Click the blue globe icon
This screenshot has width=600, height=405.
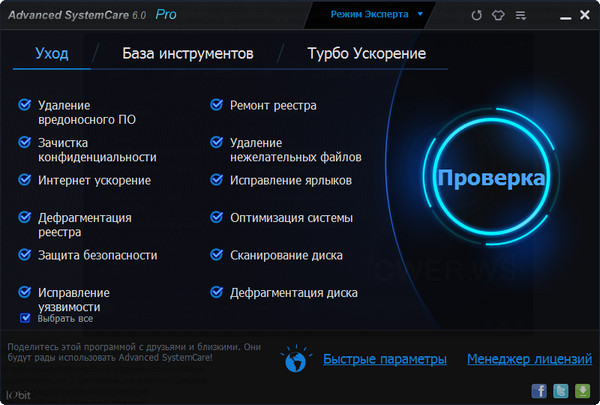tap(296, 358)
